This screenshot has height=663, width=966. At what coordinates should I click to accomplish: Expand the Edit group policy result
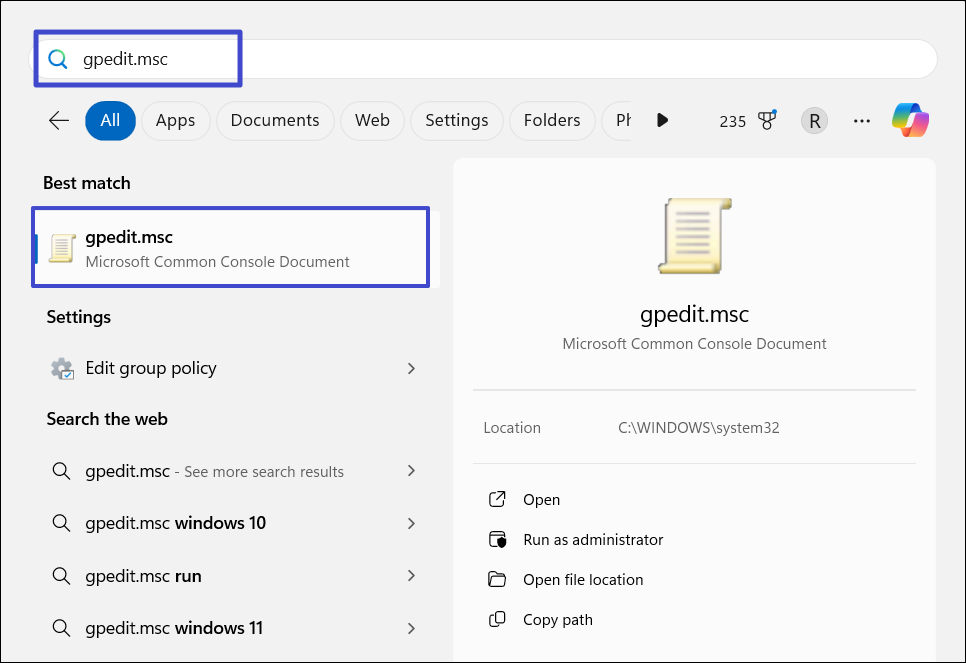[x=411, y=368]
